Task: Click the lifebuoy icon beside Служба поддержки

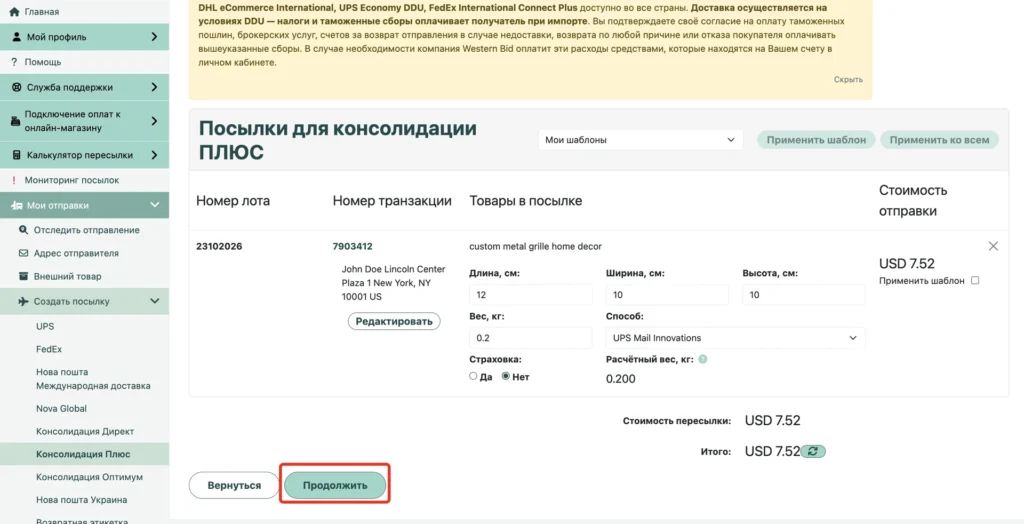Action: click(17, 87)
